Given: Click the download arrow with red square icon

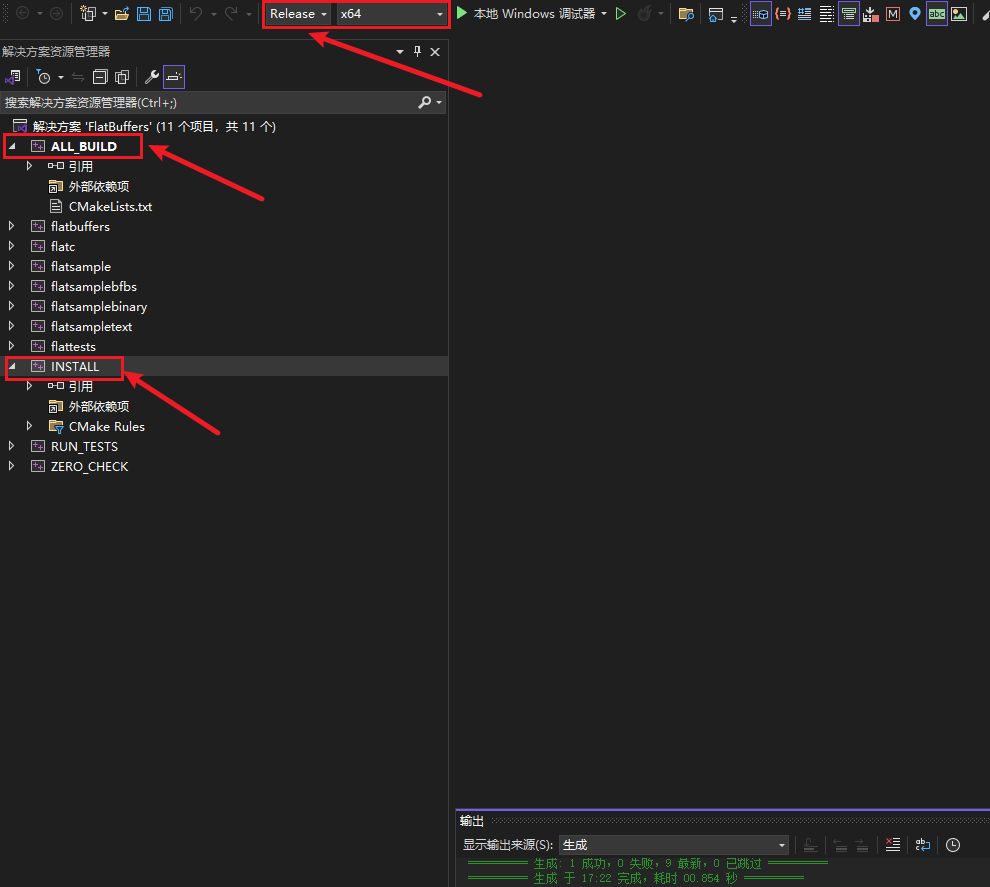Looking at the screenshot, I should tap(871, 14).
